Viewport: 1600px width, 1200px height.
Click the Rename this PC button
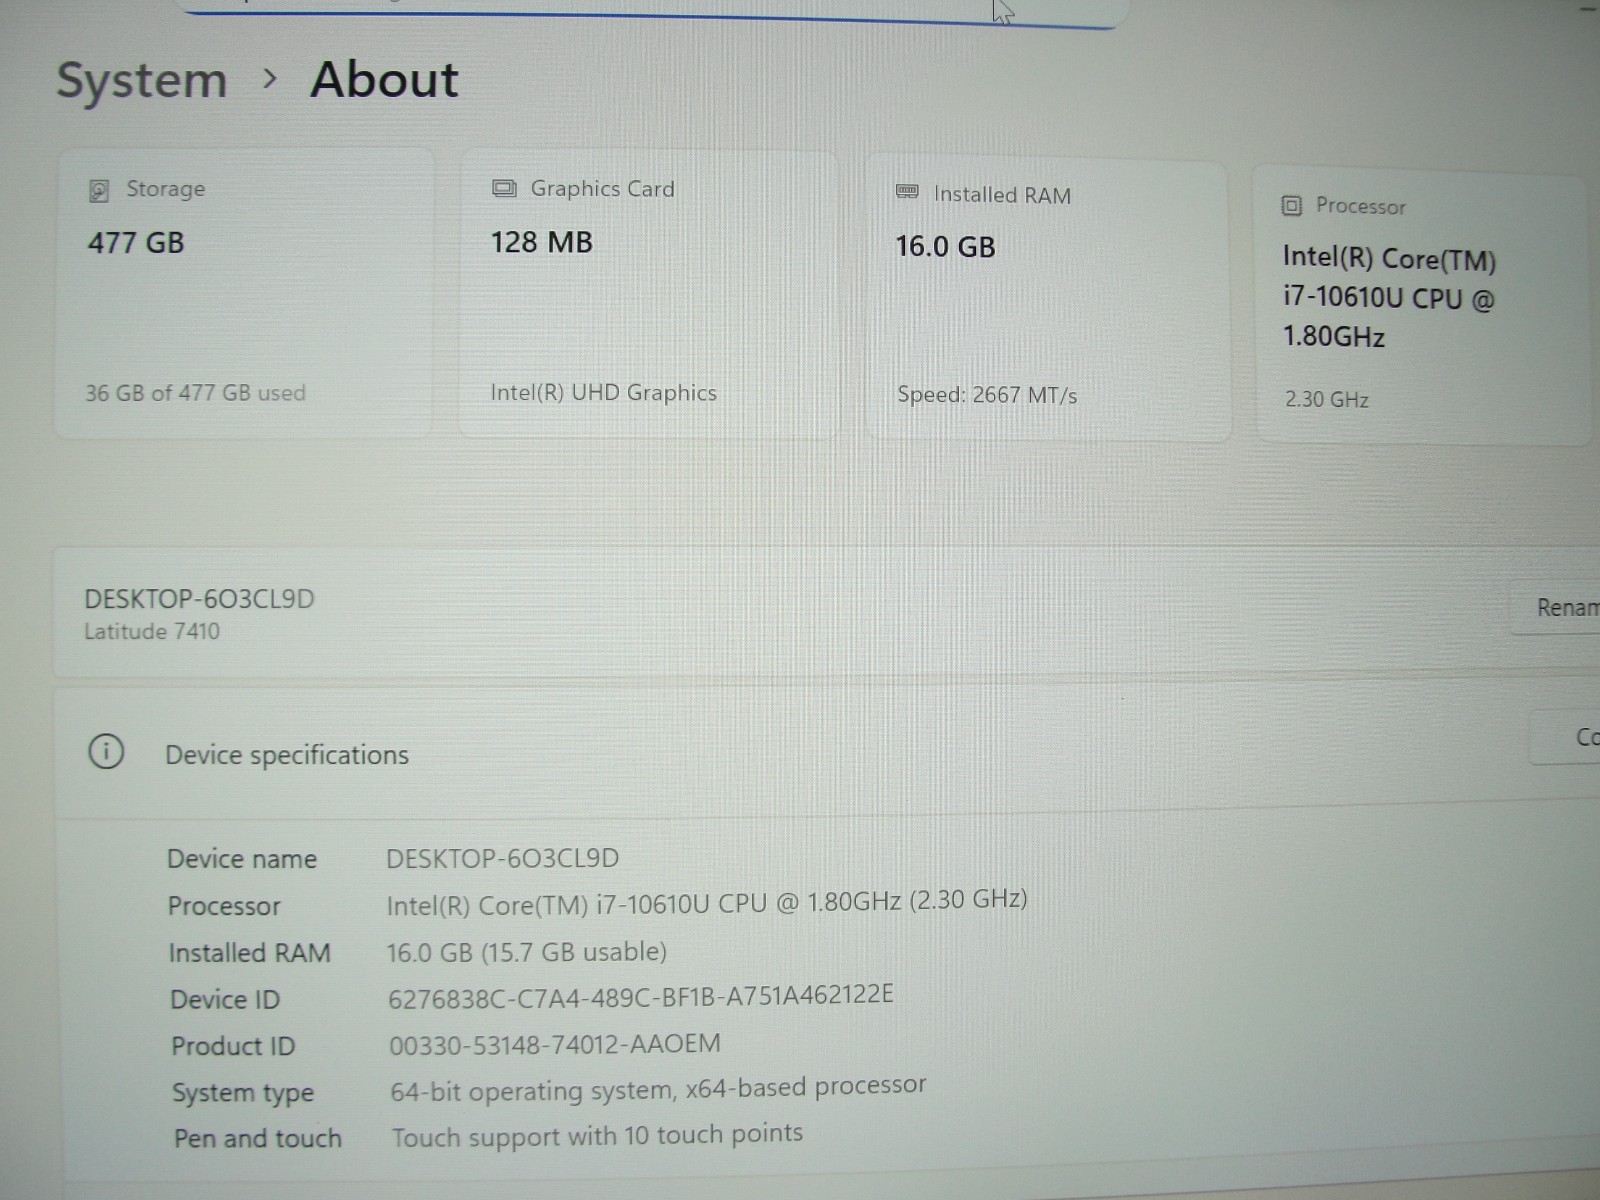click(1556, 607)
